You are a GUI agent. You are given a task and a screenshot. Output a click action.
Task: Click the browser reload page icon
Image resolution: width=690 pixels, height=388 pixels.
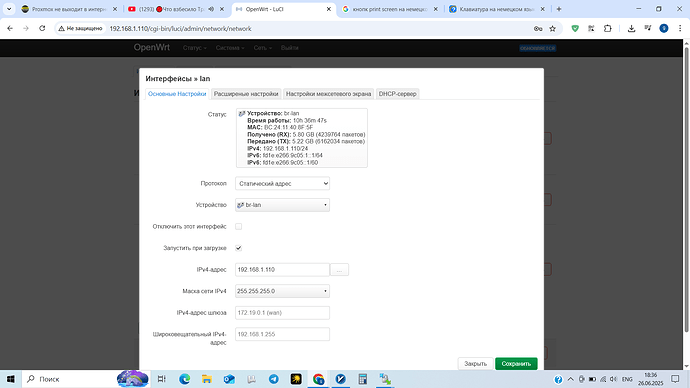42,28
